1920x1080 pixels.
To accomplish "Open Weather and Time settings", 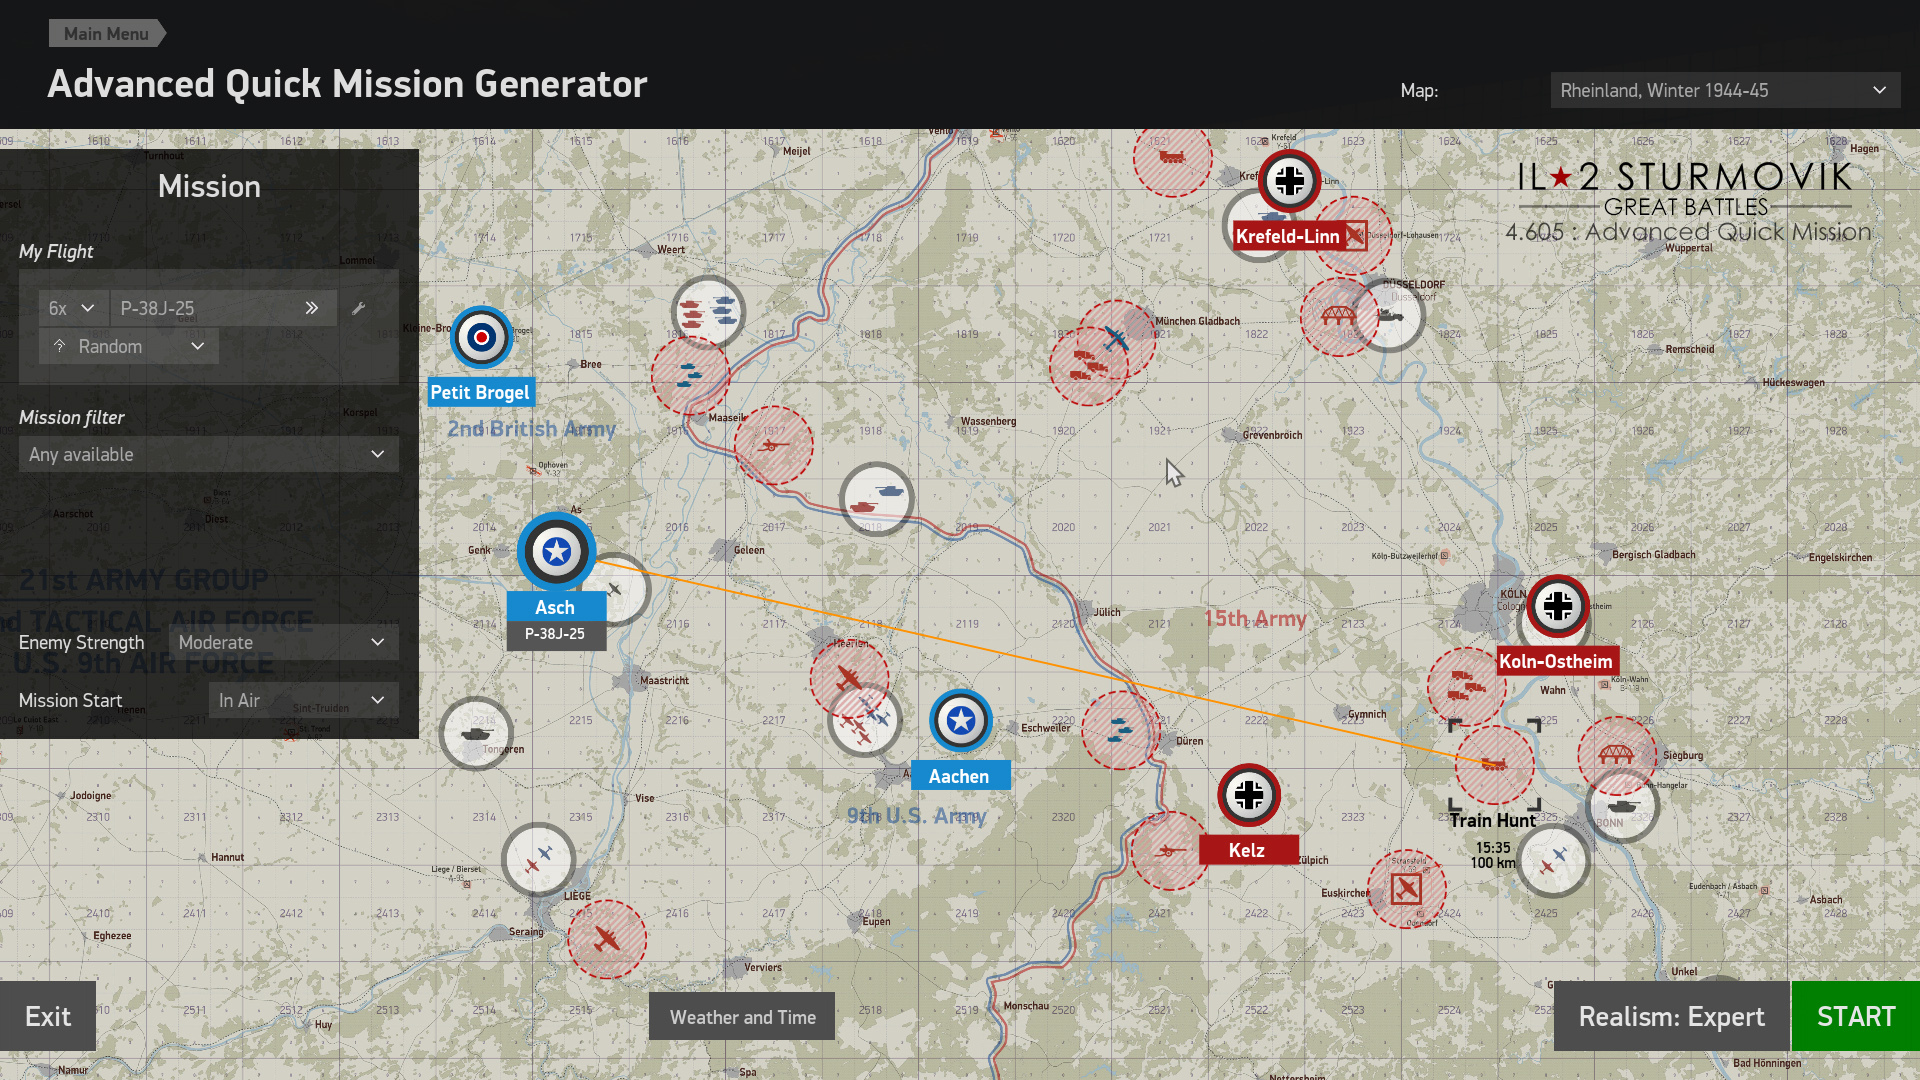I will click(742, 1017).
